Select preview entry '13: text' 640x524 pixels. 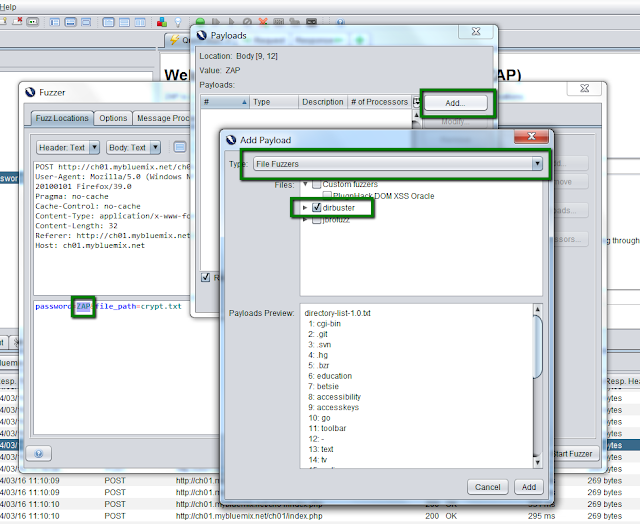point(321,449)
